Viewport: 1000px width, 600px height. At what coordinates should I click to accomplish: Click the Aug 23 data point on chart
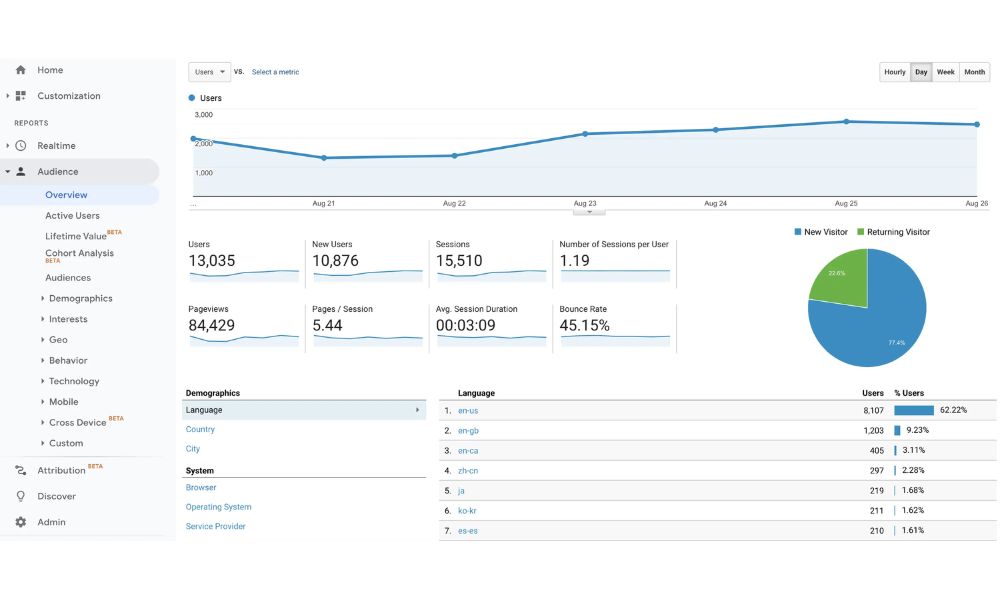coord(585,134)
